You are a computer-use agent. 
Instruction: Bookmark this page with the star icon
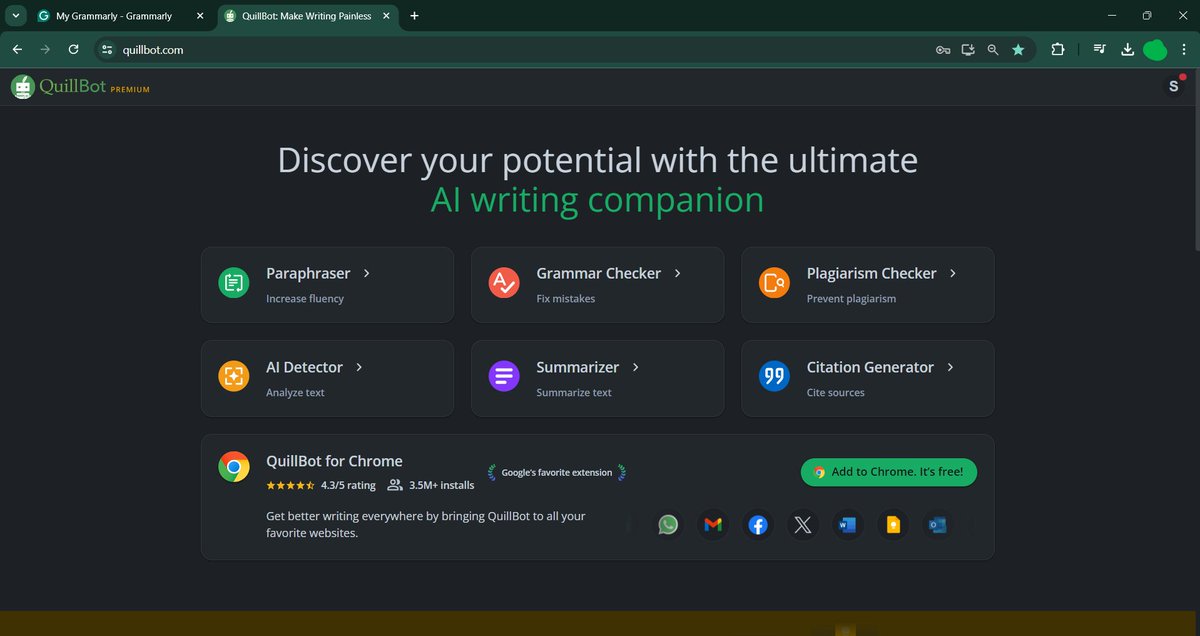pyautogui.click(x=1018, y=49)
